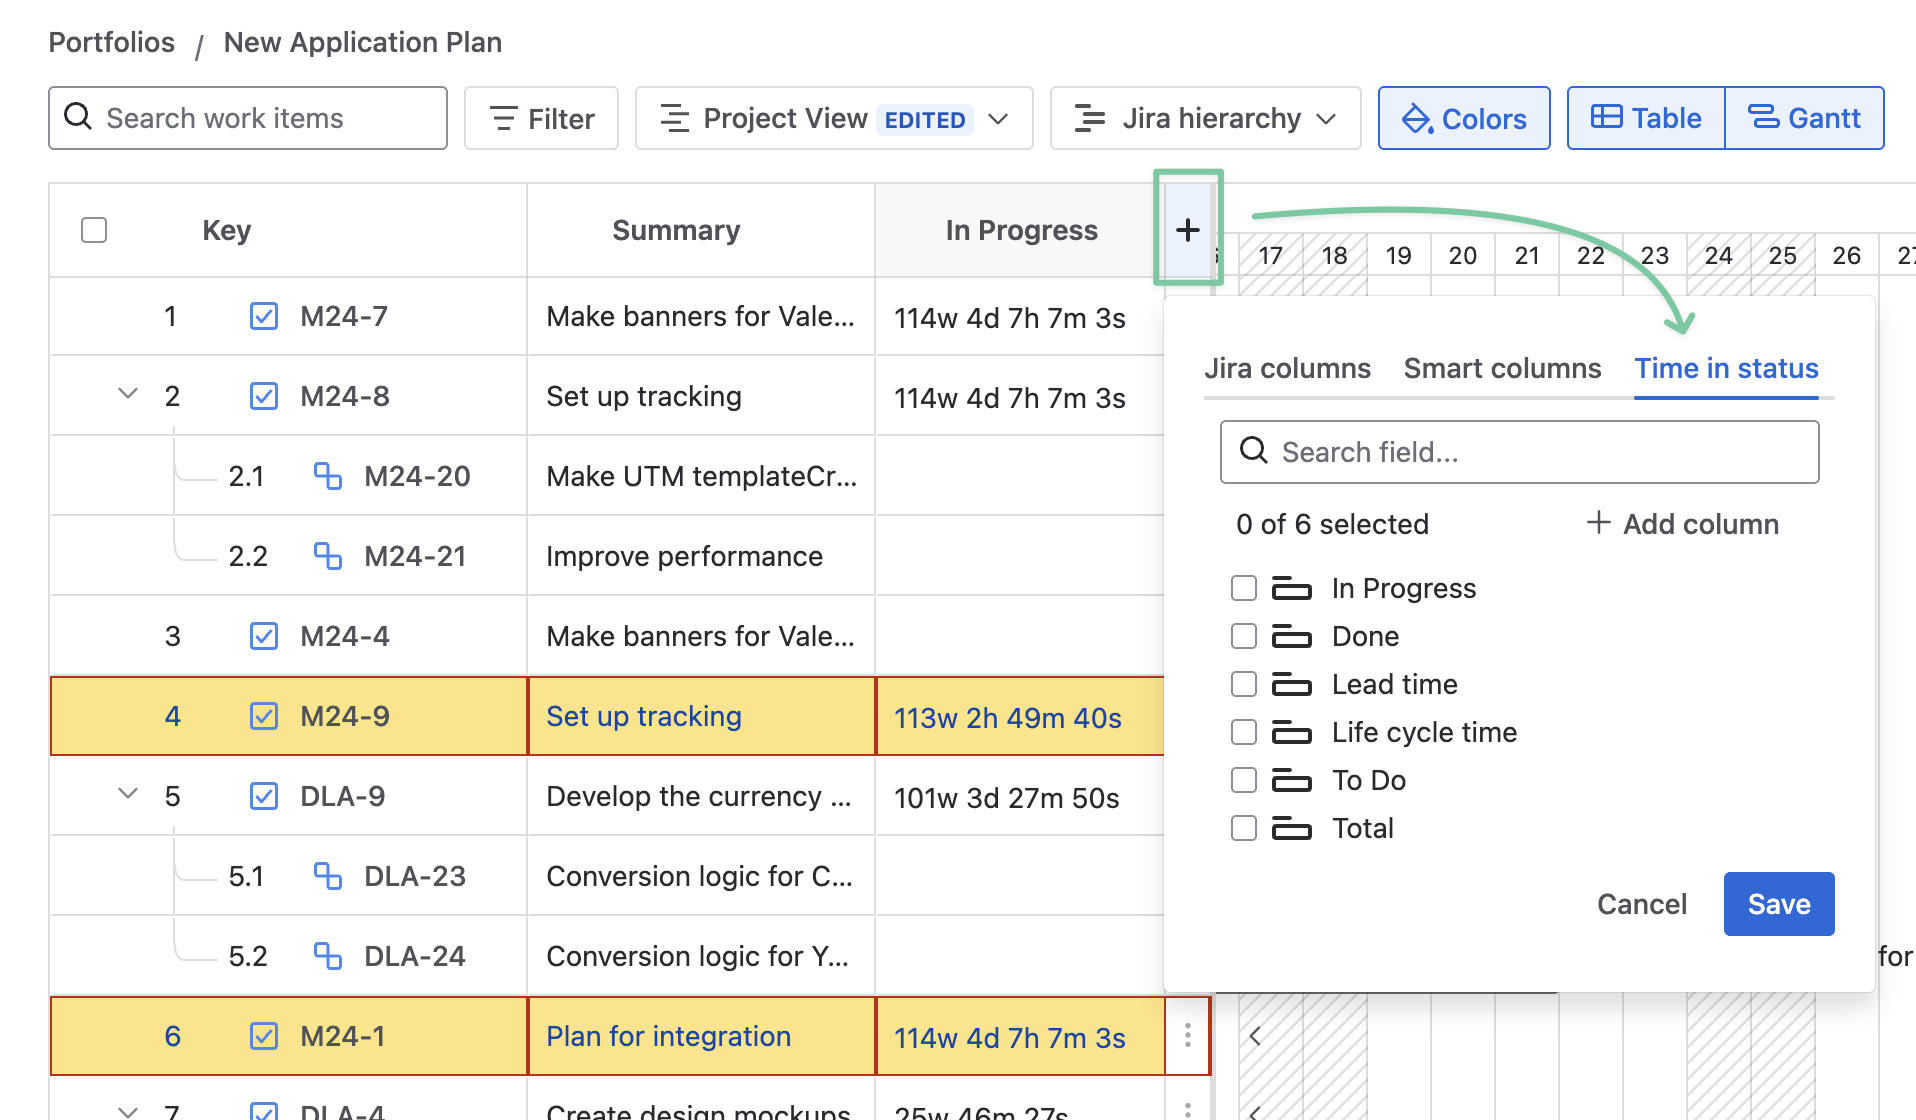Viewport: 1916px width, 1120px height.
Task: Click the subtask icon next to M24-20
Action: coord(327,476)
